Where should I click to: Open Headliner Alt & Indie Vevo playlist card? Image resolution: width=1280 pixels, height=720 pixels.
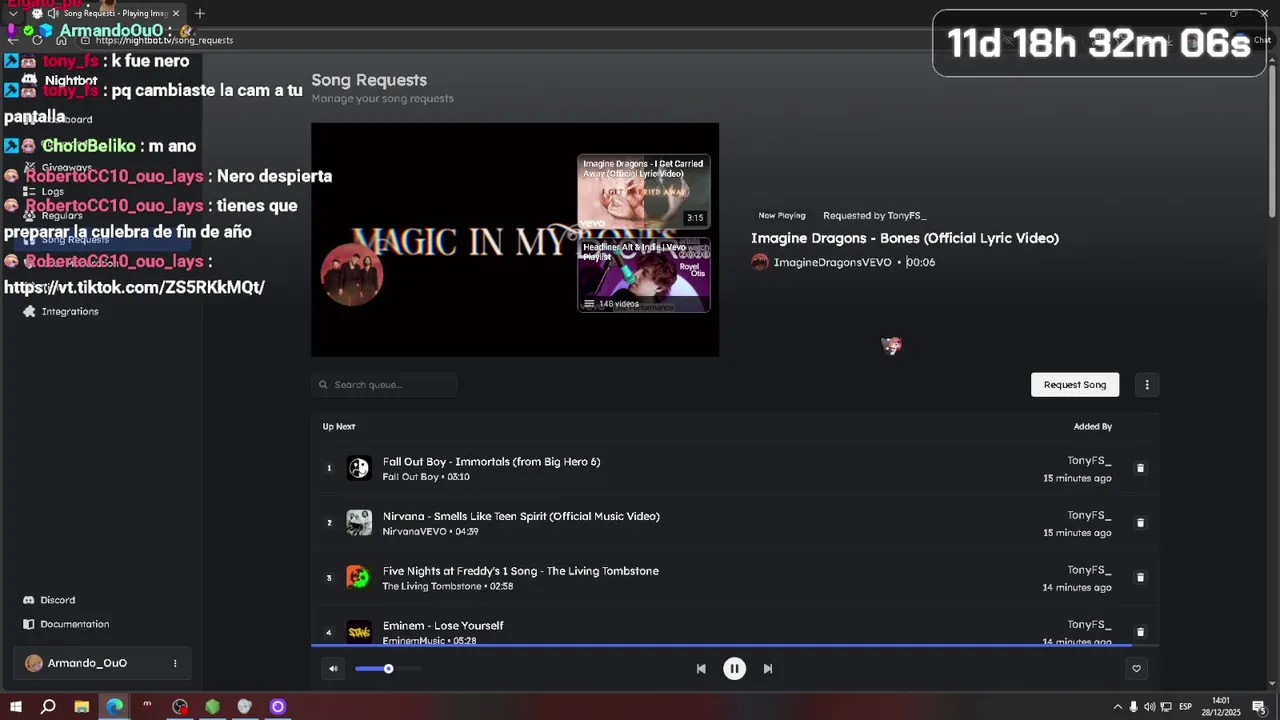point(644,276)
